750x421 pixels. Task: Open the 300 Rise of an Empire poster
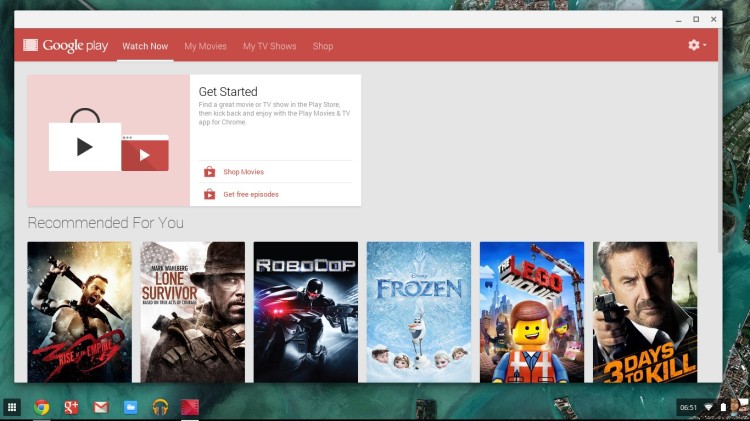pos(79,312)
